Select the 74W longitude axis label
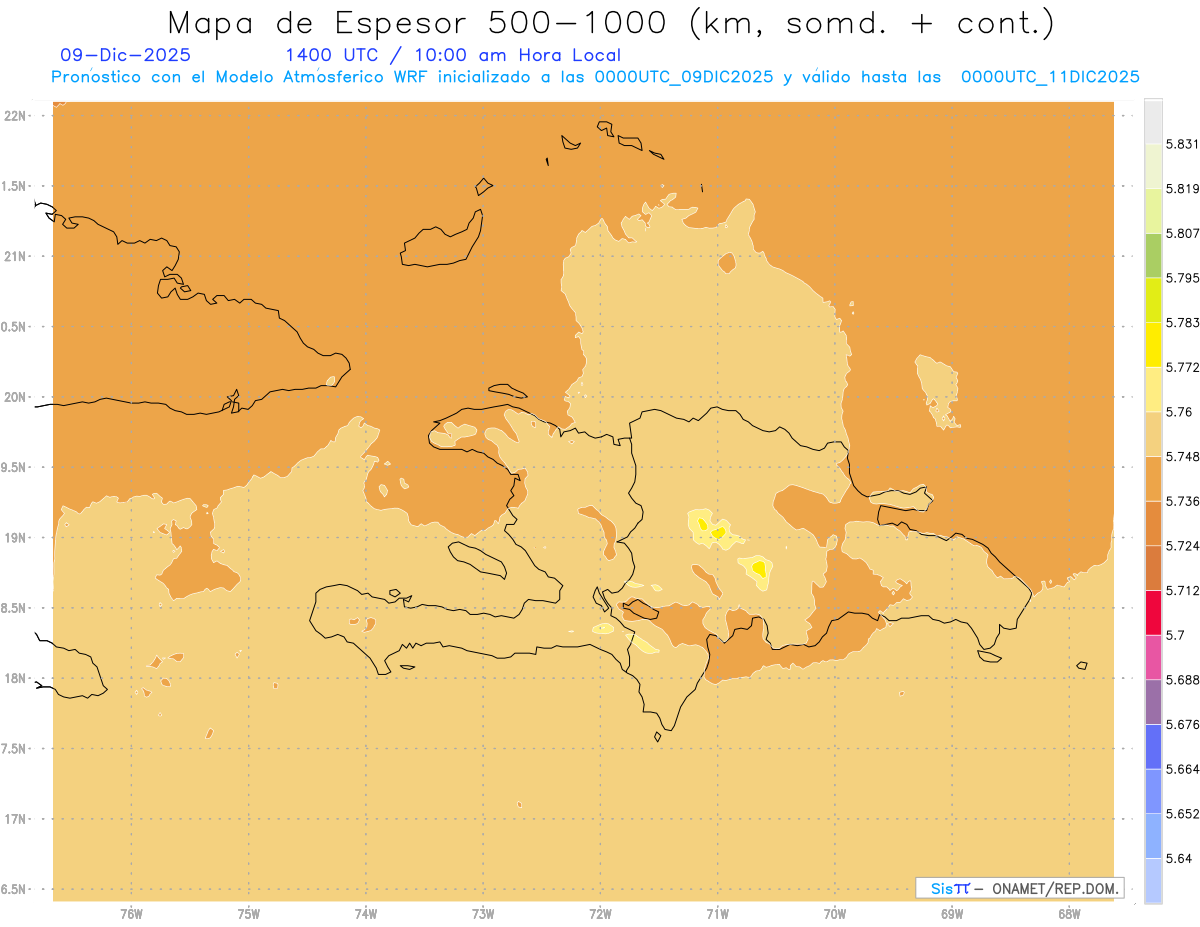Image resolution: width=1200 pixels, height=927 pixels. click(366, 914)
